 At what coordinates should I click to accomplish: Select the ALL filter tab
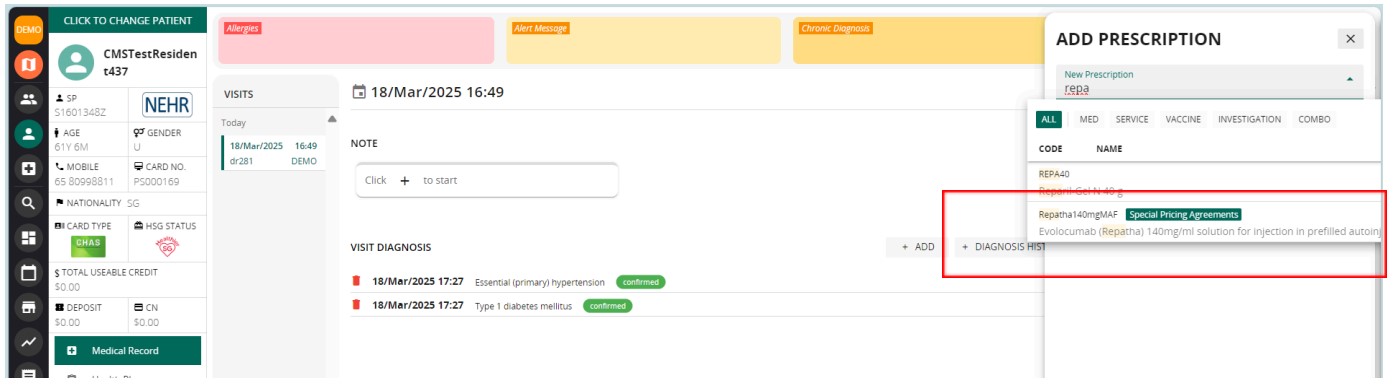point(1049,119)
